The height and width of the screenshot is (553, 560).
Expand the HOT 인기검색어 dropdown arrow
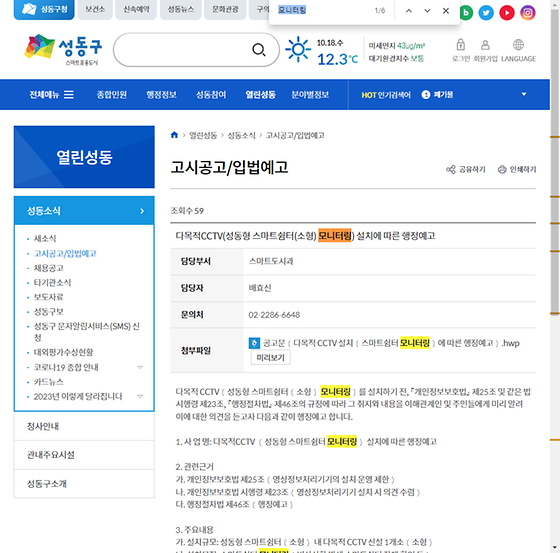tap(524, 94)
